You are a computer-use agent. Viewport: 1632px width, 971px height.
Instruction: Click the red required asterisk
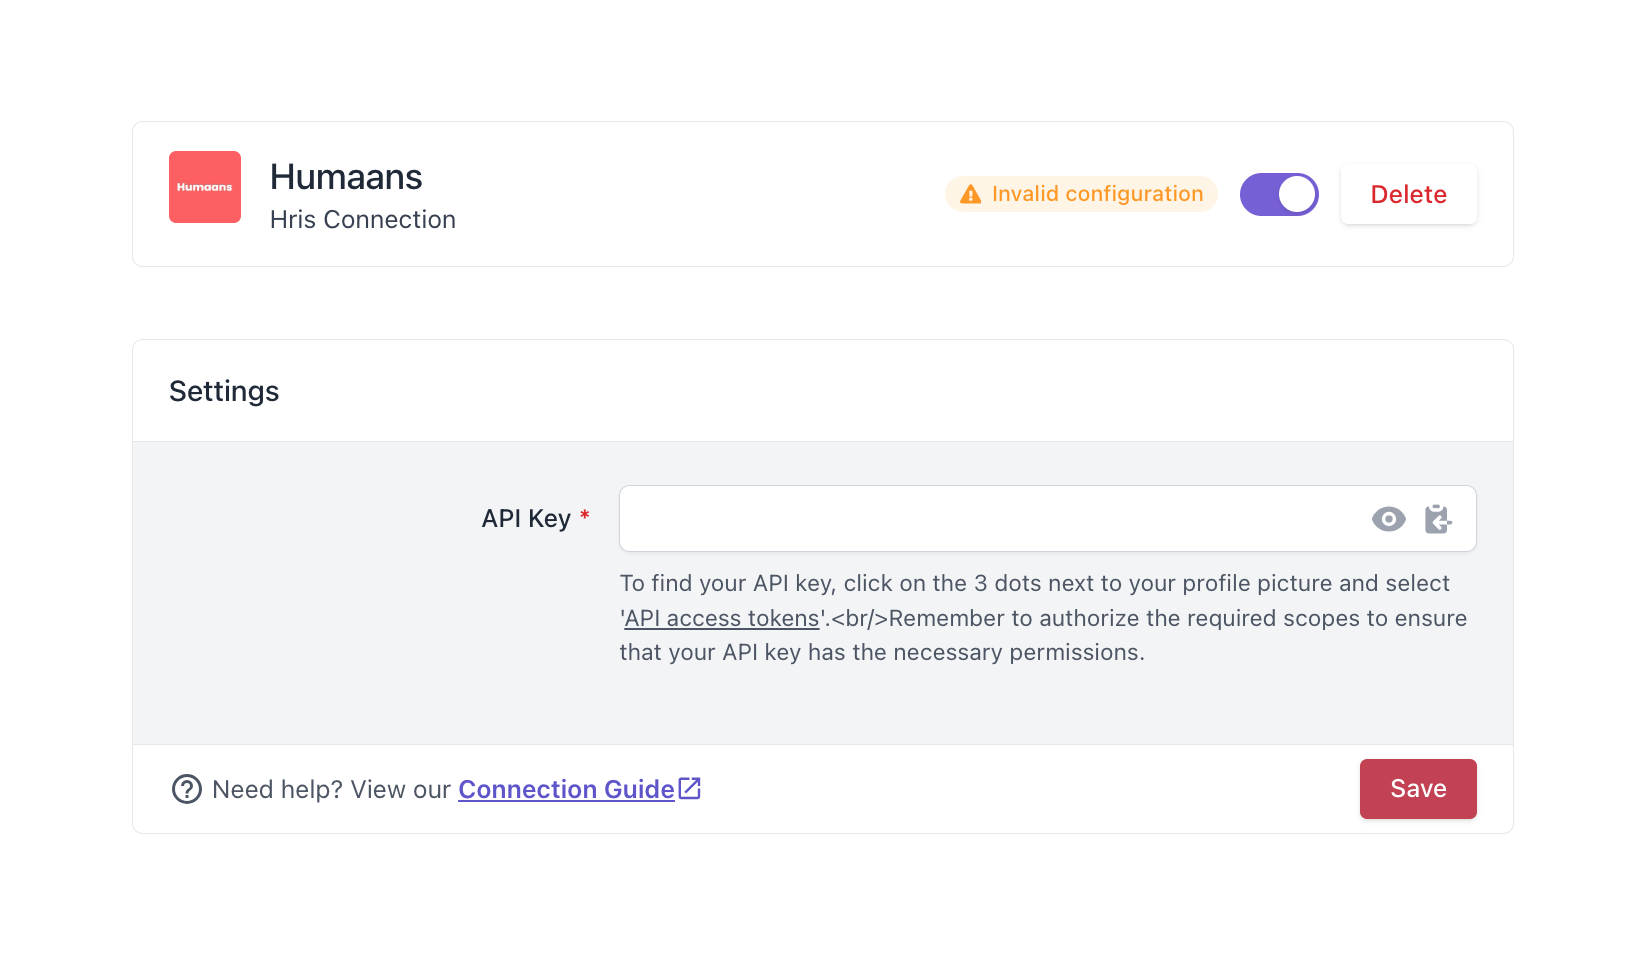(x=585, y=515)
